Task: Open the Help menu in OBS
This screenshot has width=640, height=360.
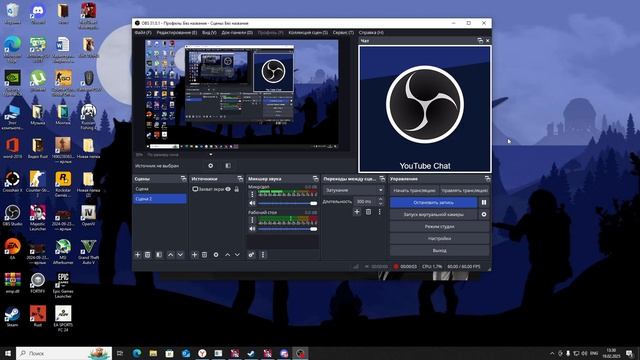Action: pos(371,32)
